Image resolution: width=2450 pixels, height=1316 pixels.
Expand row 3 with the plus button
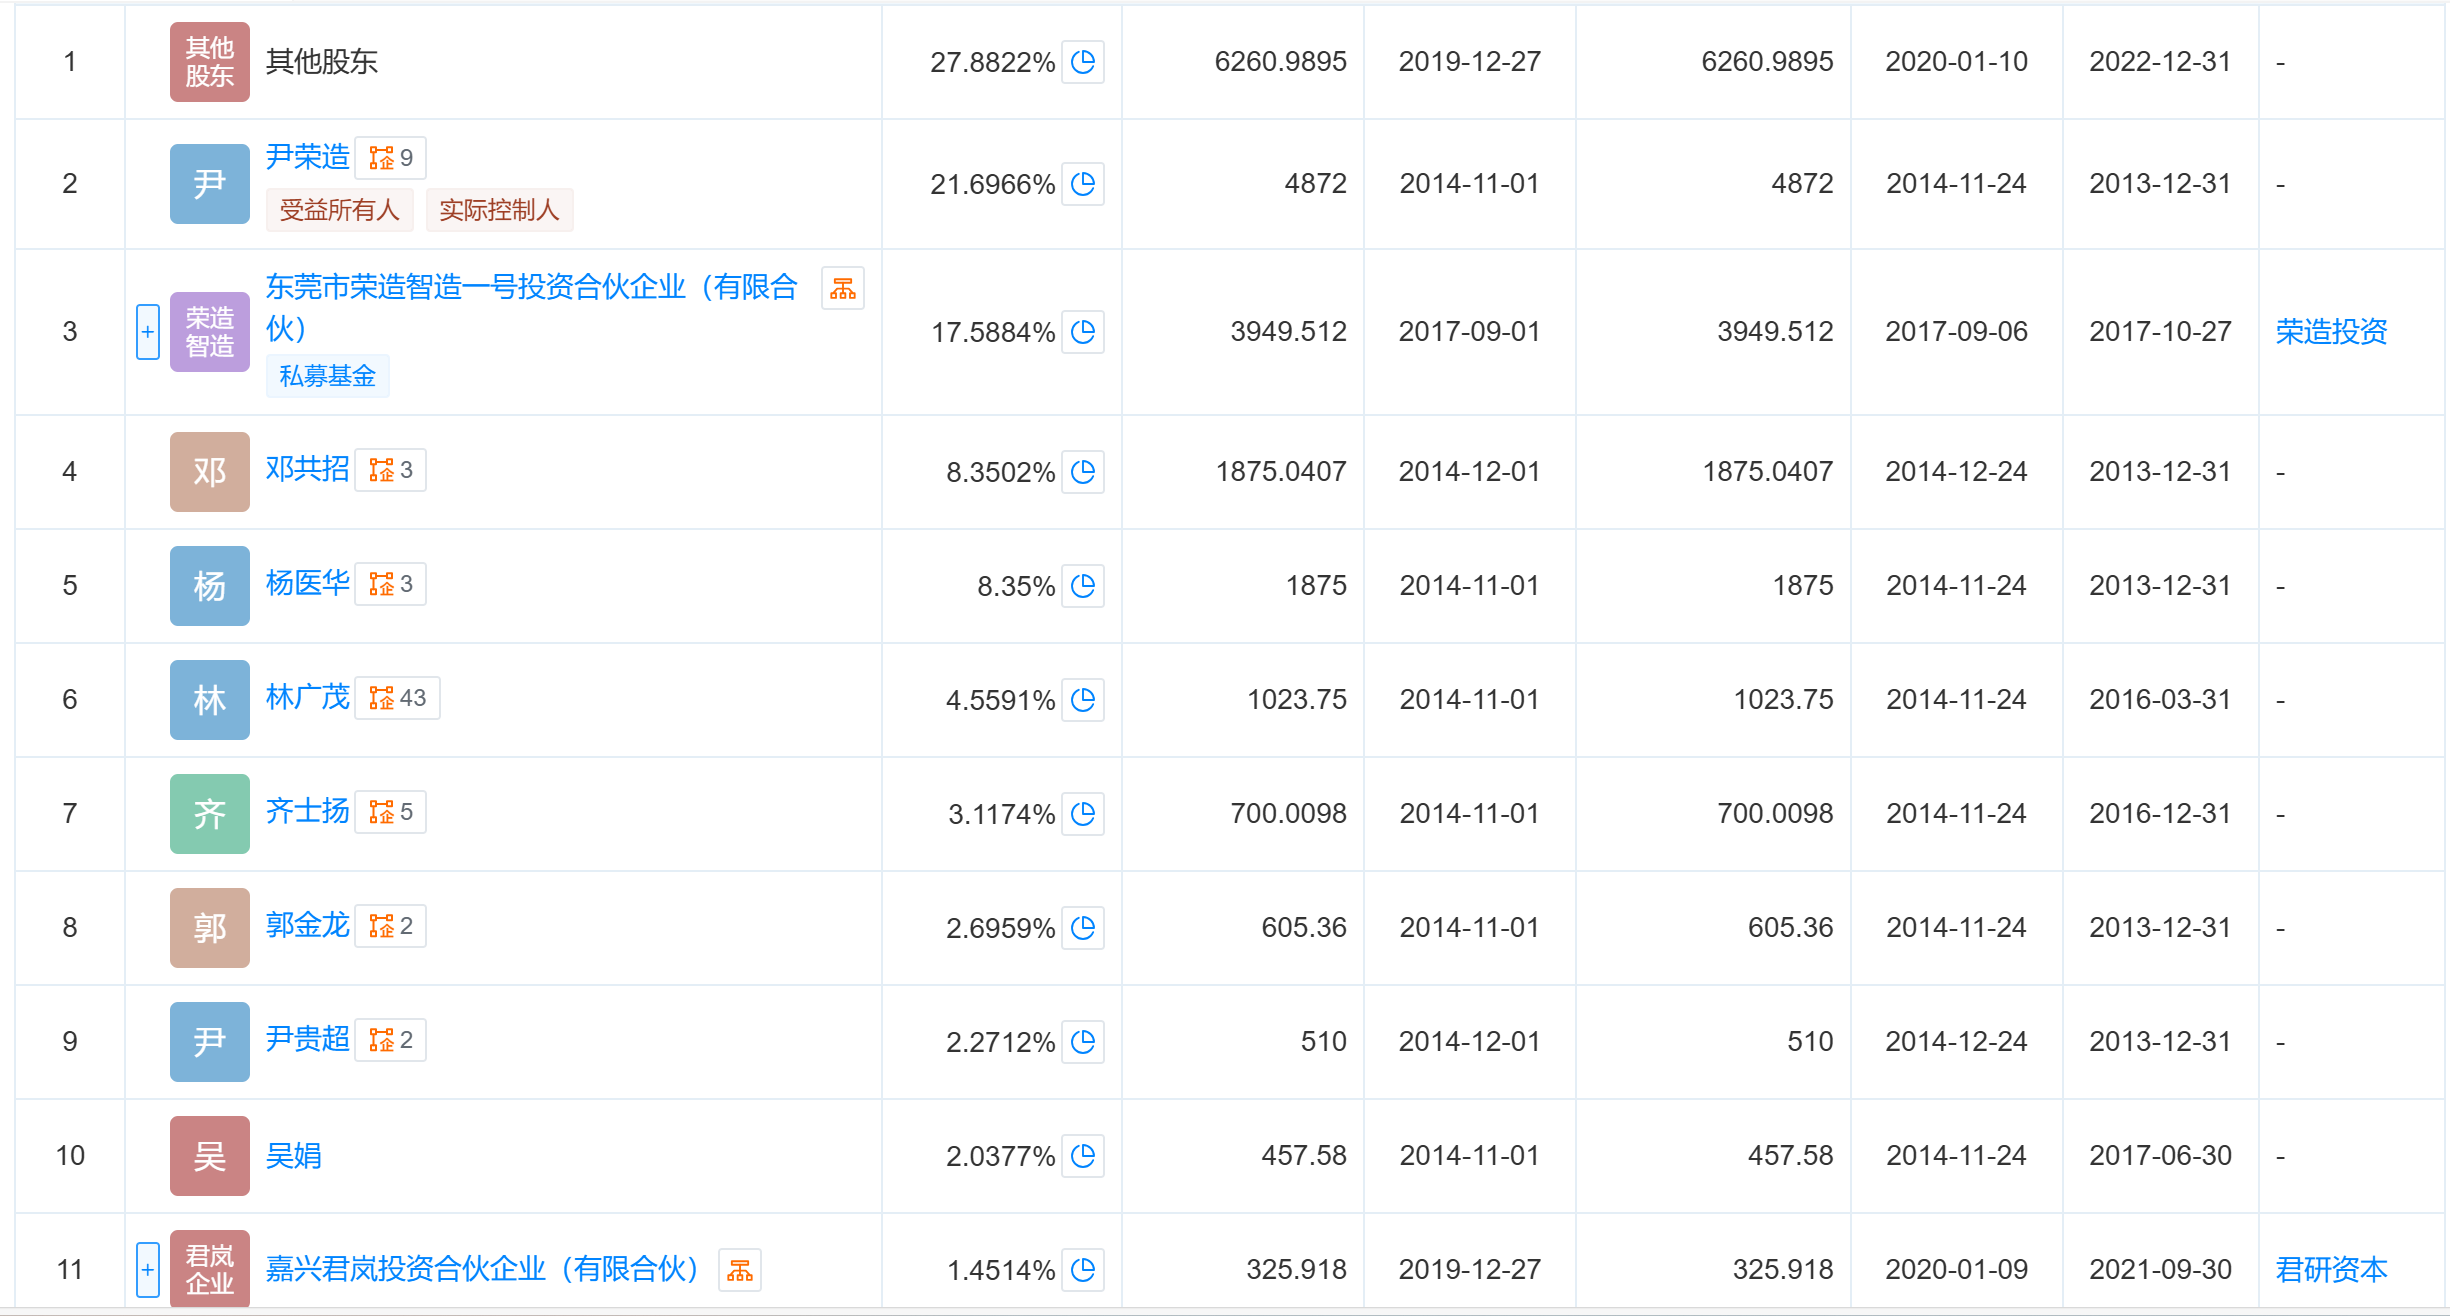147,331
